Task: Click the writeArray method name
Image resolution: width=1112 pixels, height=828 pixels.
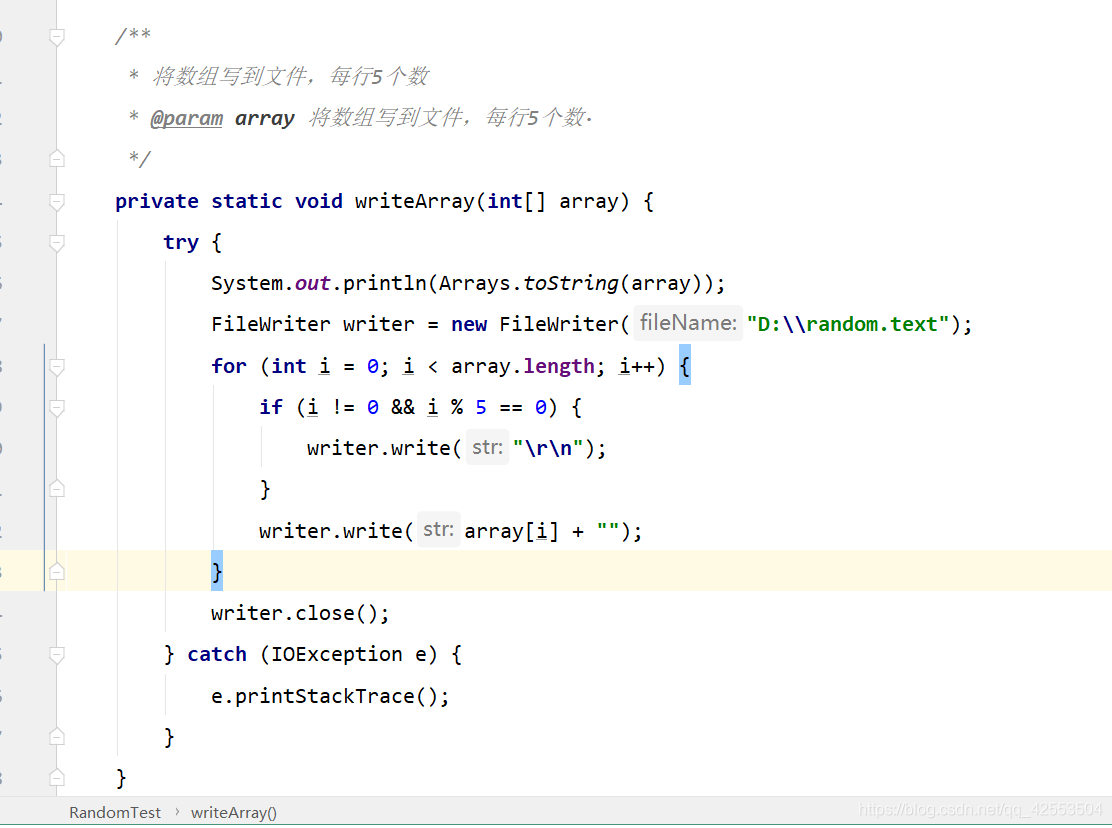Action: (414, 201)
